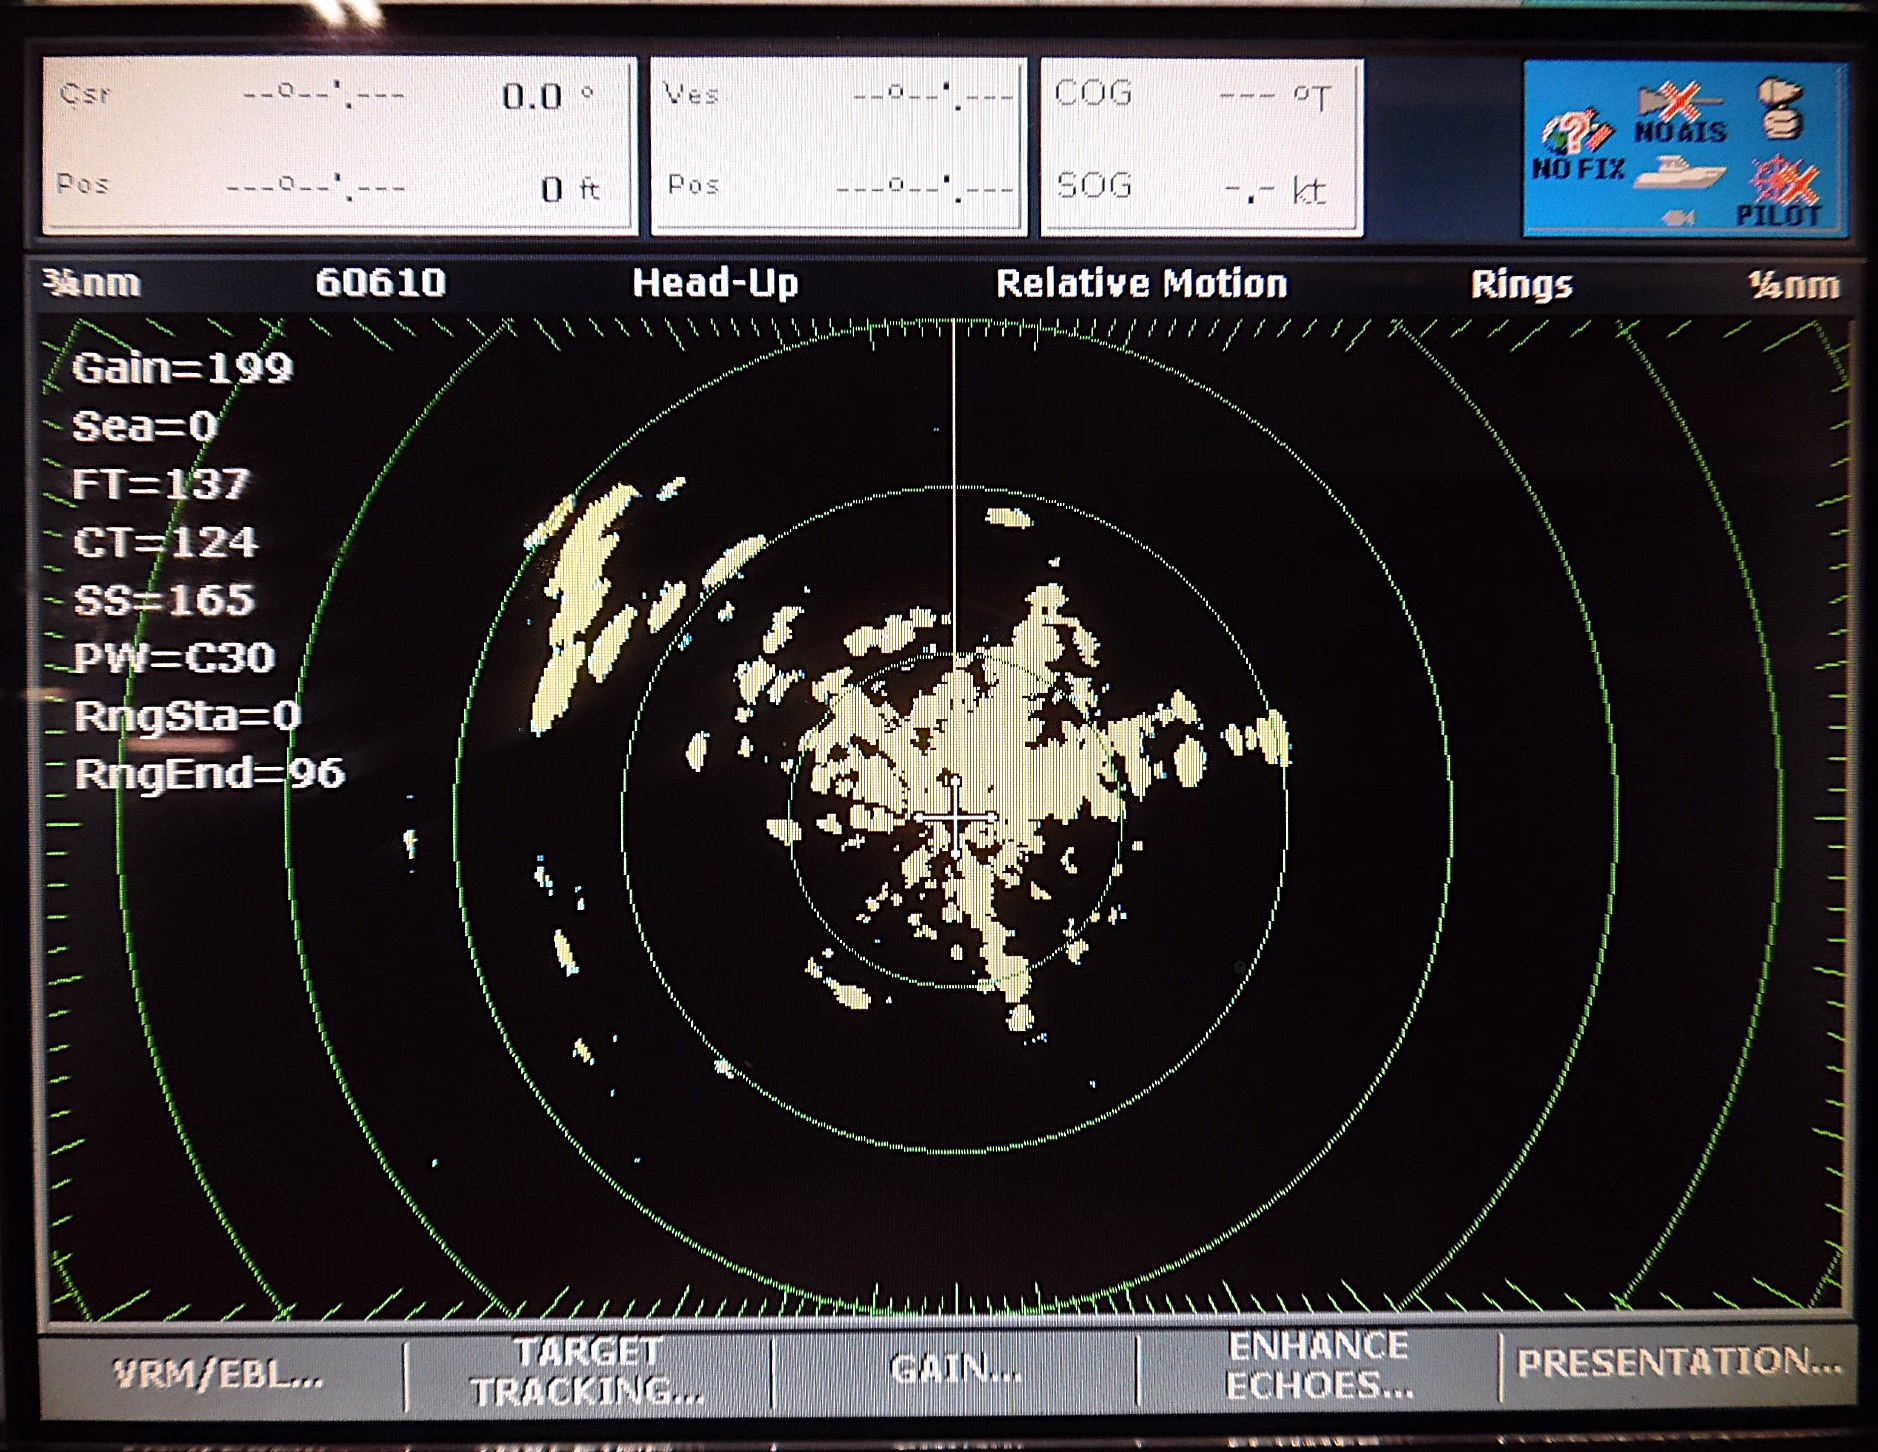The height and width of the screenshot is (1452, 1878).
Task: Open the ENHANCE ECHOES... menu
Action: (1319, 1366)
